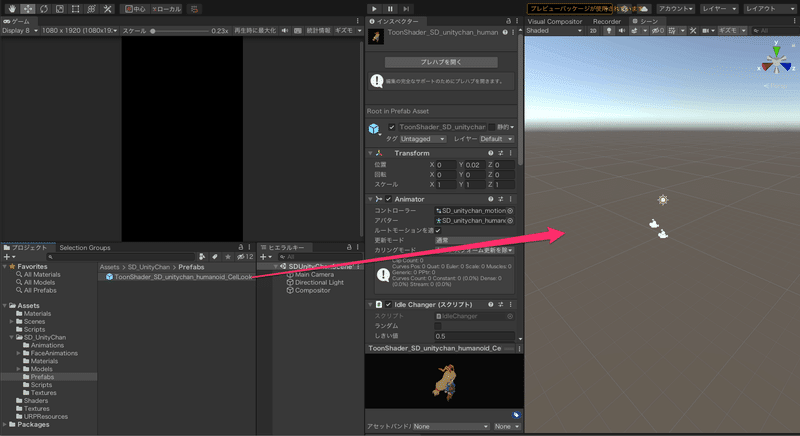
Task: Toggle Apply Root Motion checkbox
Action: (438, 230)
